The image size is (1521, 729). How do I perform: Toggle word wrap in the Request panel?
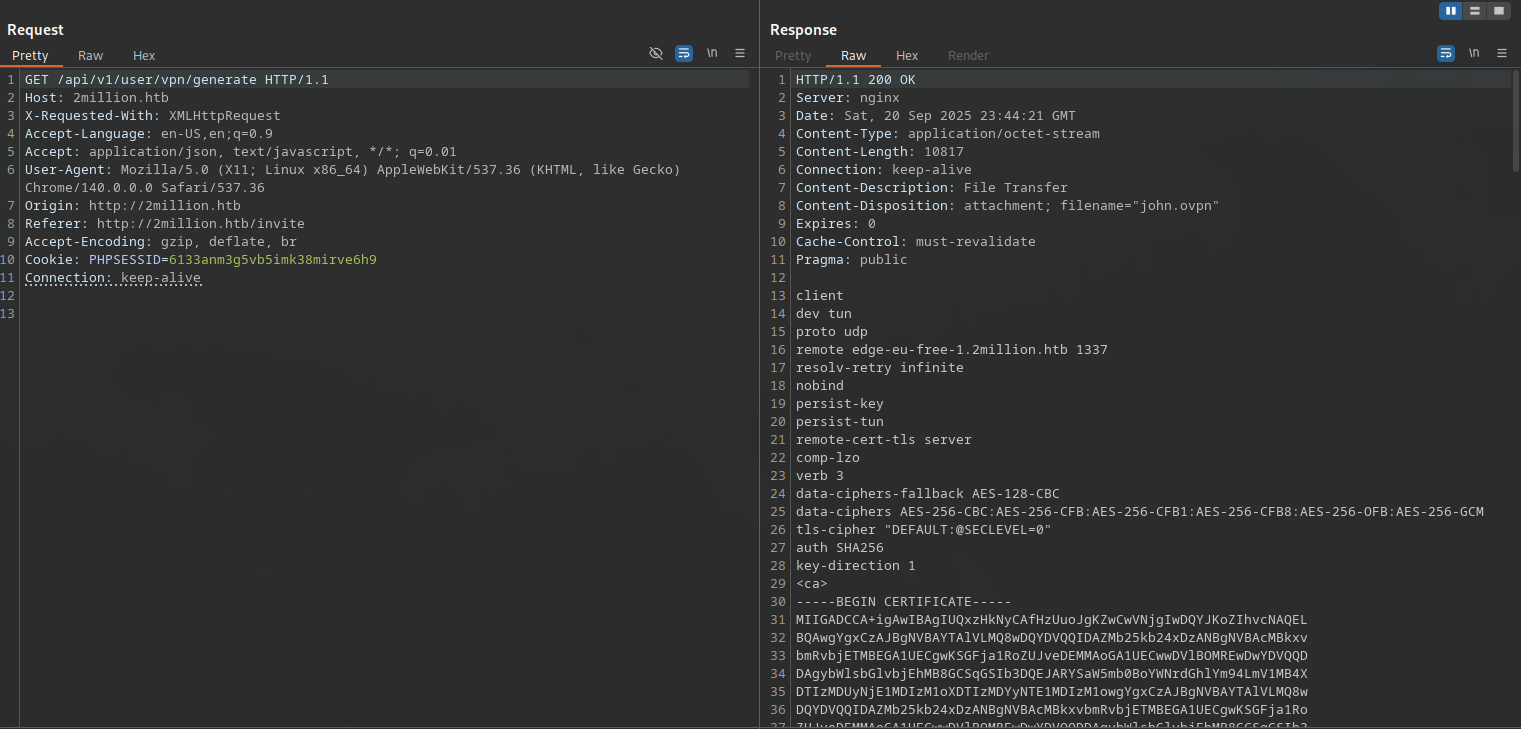coord(684,53)
